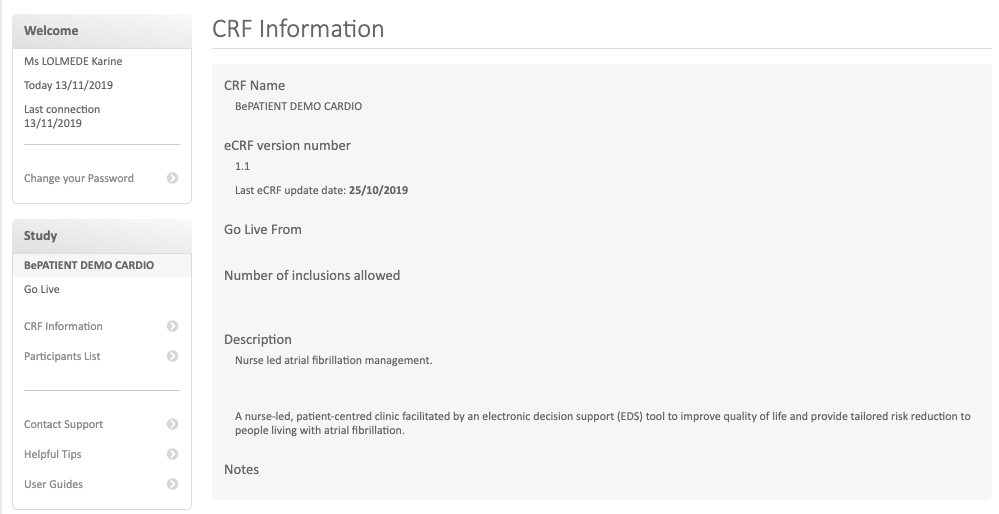Click the last eCRF update date 25/10/2019
The width and height of the screenshot is (999, 514).
pos(378,190)
